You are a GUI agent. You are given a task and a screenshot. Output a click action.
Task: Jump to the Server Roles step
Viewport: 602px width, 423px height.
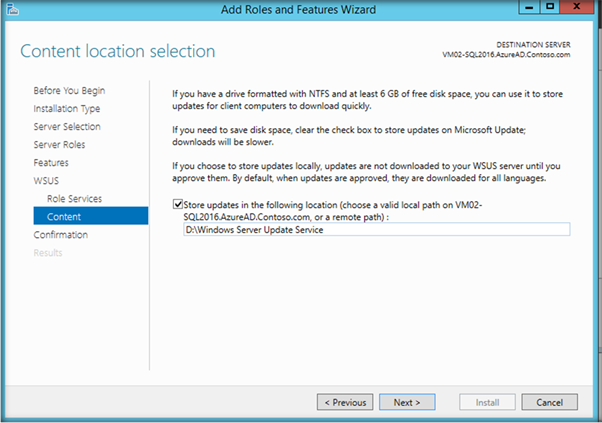(x=59, y=145)
